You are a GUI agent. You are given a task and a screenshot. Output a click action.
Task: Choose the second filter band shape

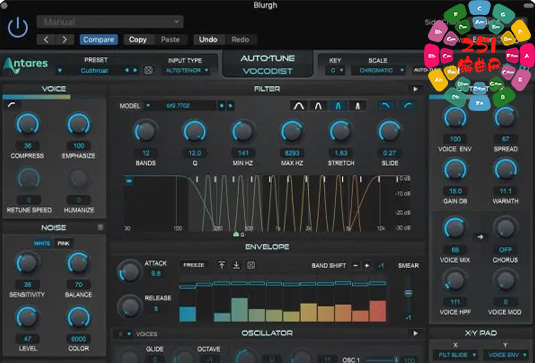(x=318, y=106)
